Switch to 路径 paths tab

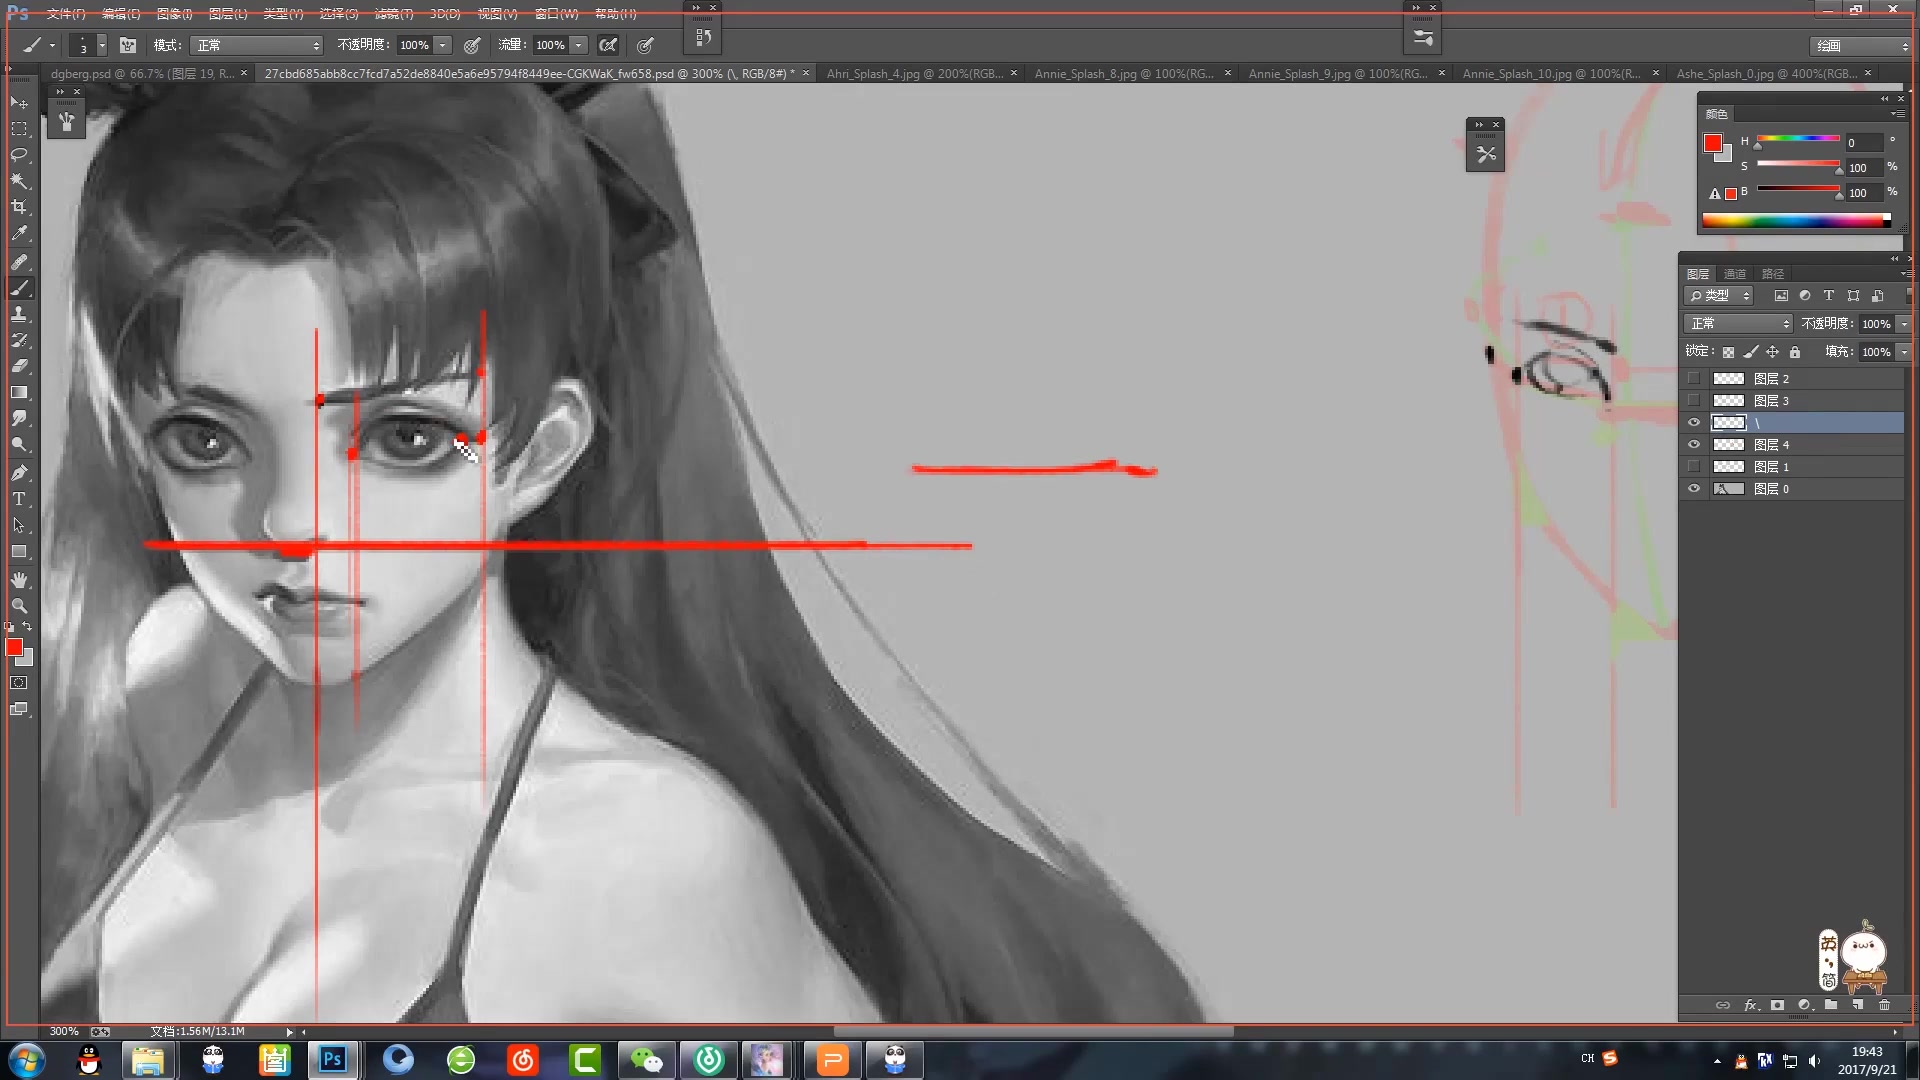tap(1773, 274)
